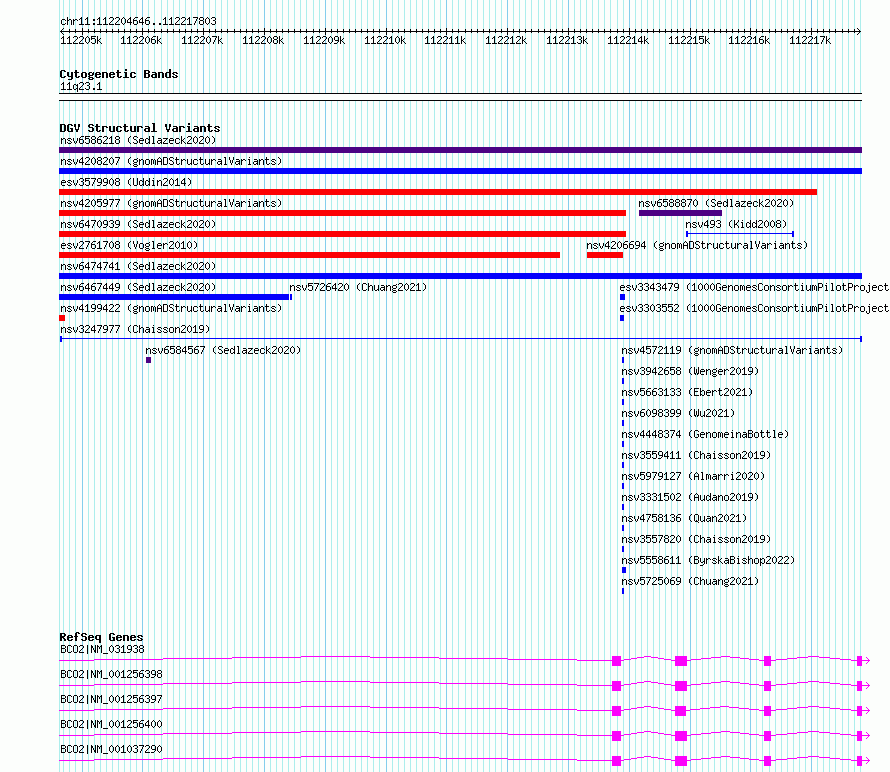Open nsv6470939 (Sedlazeck2020) label
Image resolution: width=890 pixels, height=772 pixels.
pyautogui.click(x=138, y=224)
